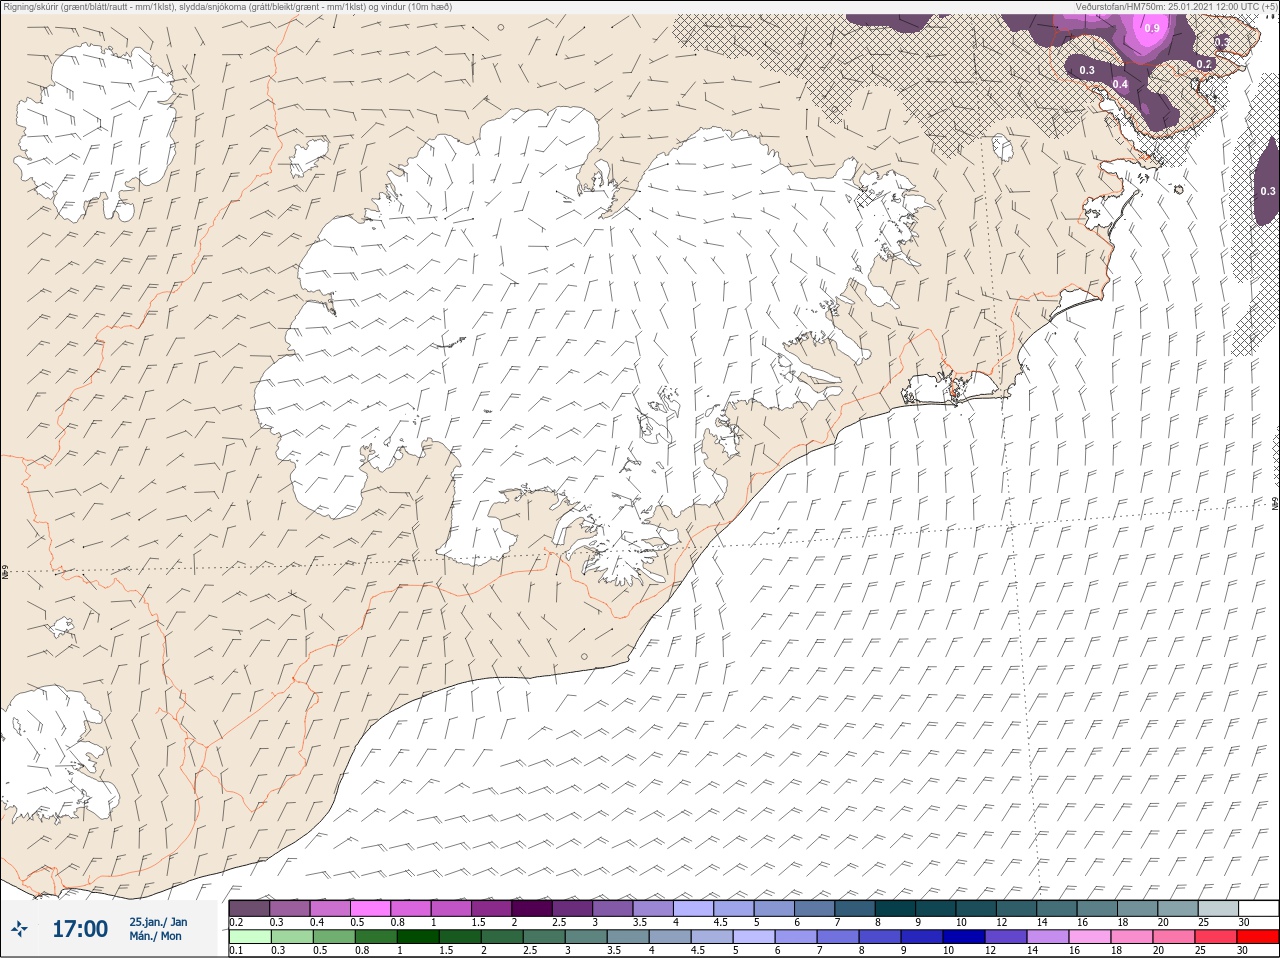
Task: Click the palest green 0.1 rain legend swatch
Action: click(x=249, y=937)
